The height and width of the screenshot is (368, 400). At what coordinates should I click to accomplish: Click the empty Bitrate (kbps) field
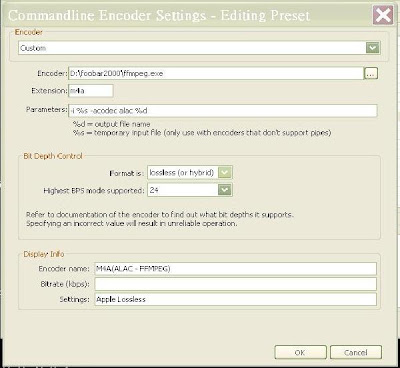pos(235,284)
